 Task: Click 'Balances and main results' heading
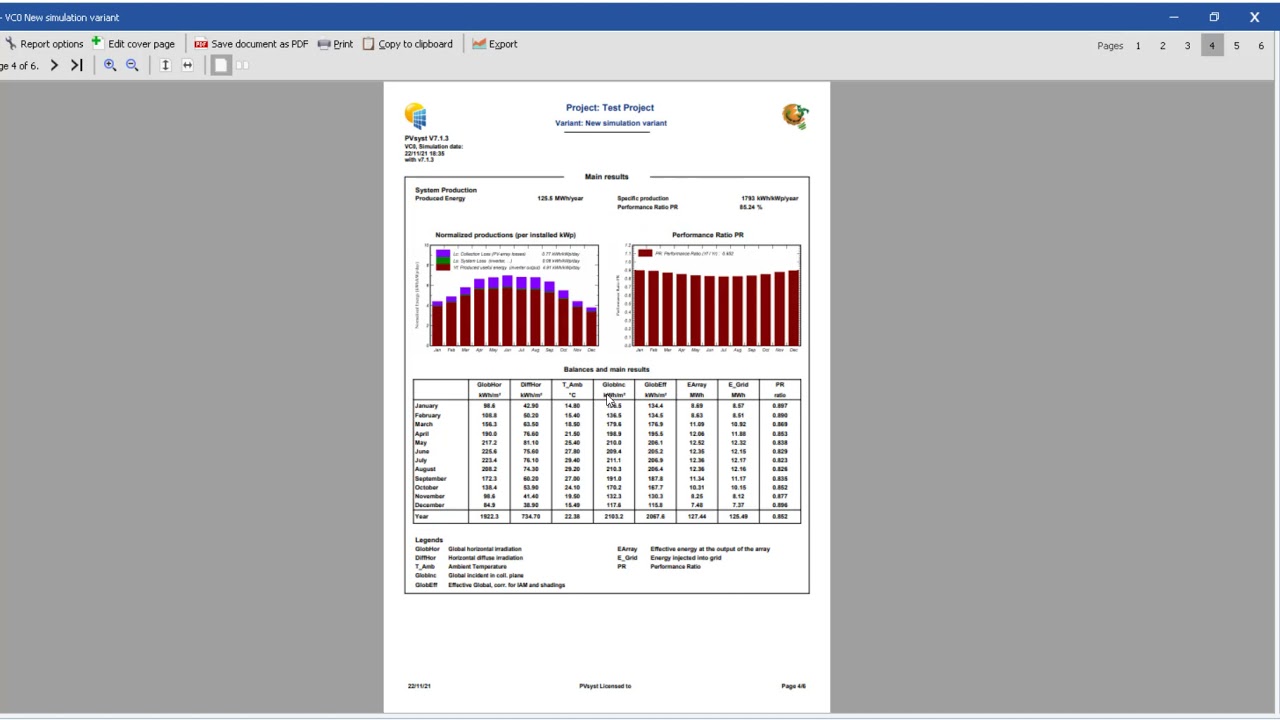click(607, 369)
